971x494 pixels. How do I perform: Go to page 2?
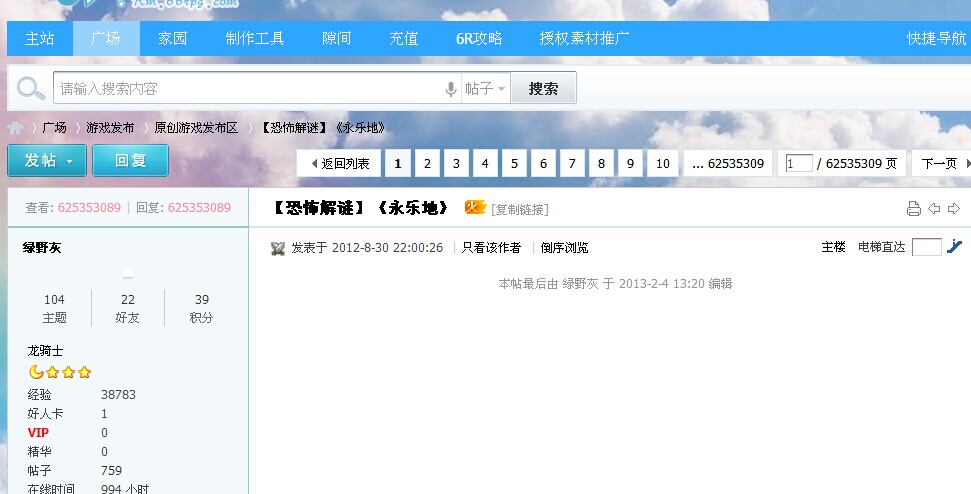click(427, 163)
